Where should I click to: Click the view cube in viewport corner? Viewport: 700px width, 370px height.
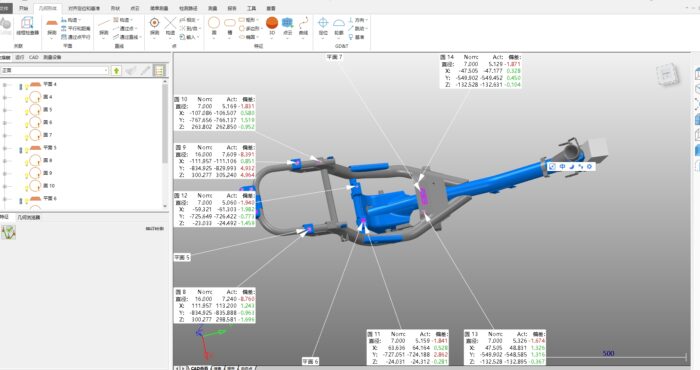[667, 75]
